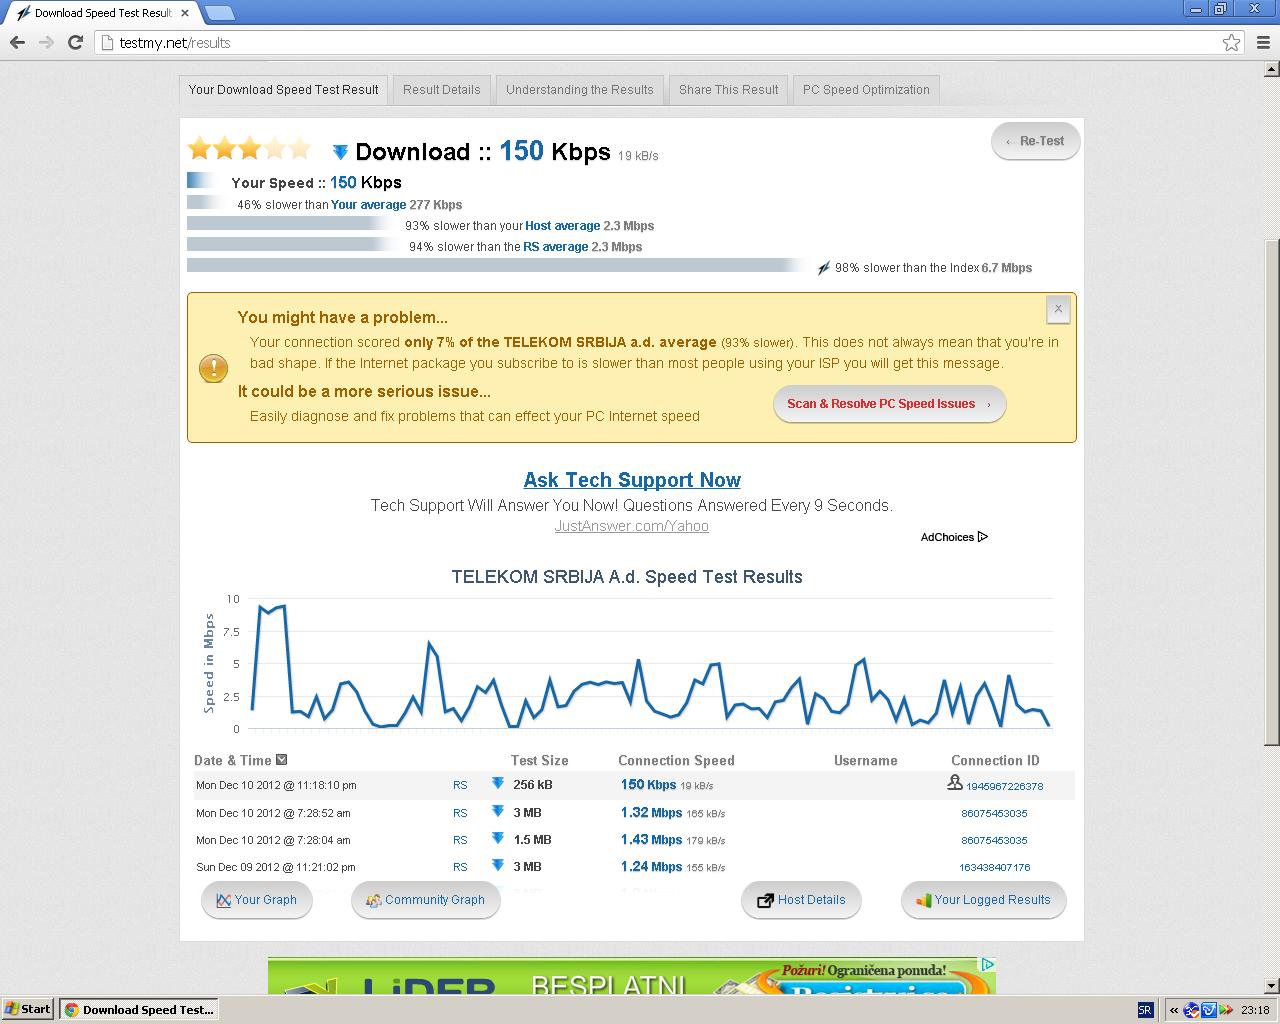Click download arrow icon beside 256 kB
1280x1024 pixels.
497,784
